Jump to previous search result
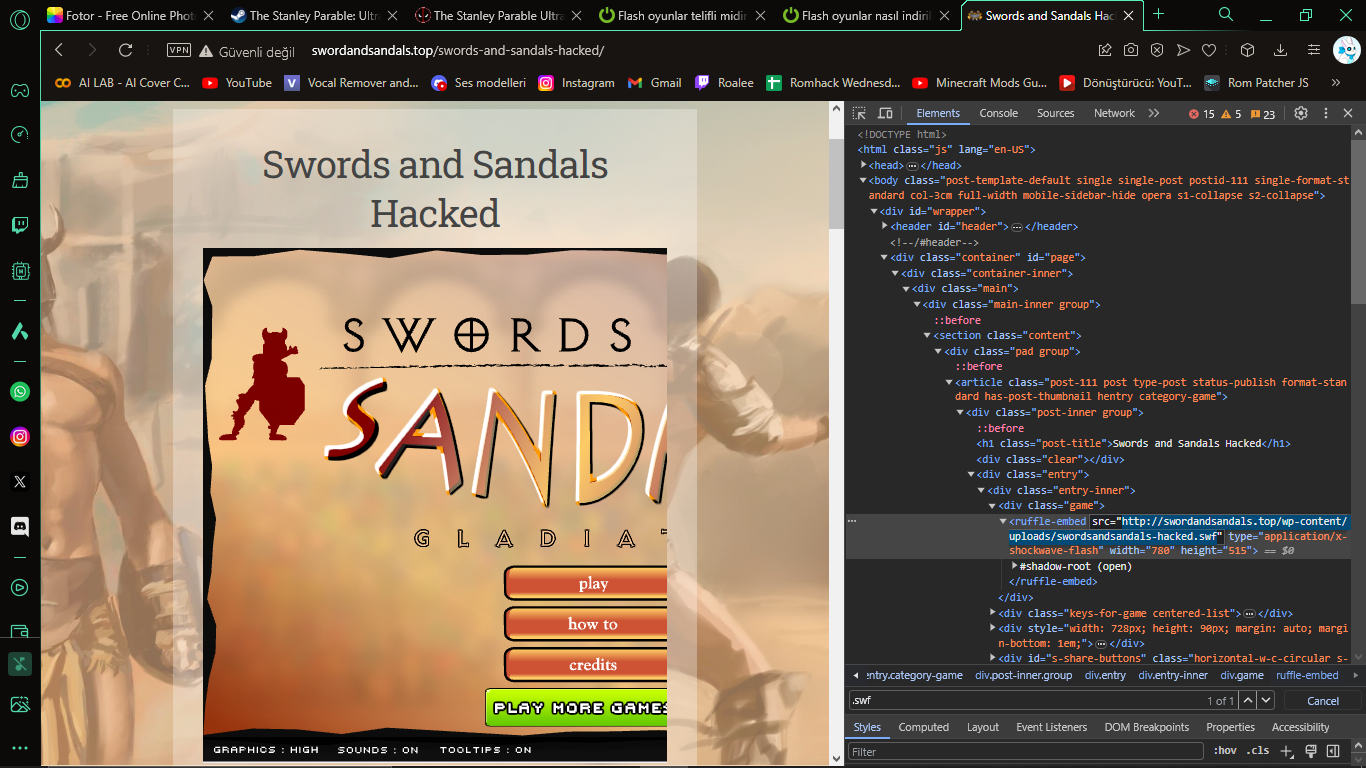Screen dimensions: 1366x768 1248,701
